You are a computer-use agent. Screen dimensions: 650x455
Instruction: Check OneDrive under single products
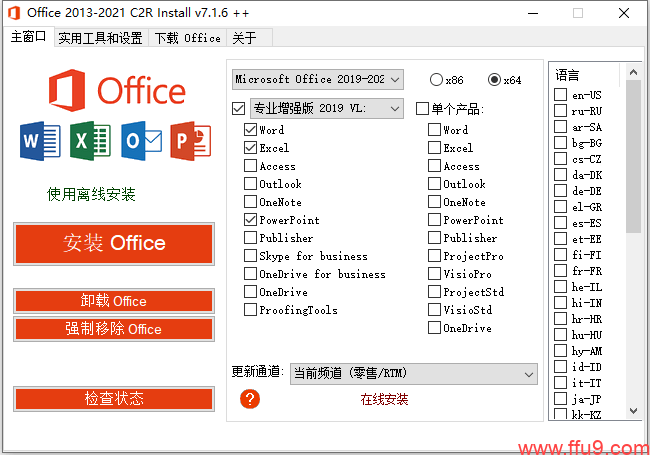(434, 328)
